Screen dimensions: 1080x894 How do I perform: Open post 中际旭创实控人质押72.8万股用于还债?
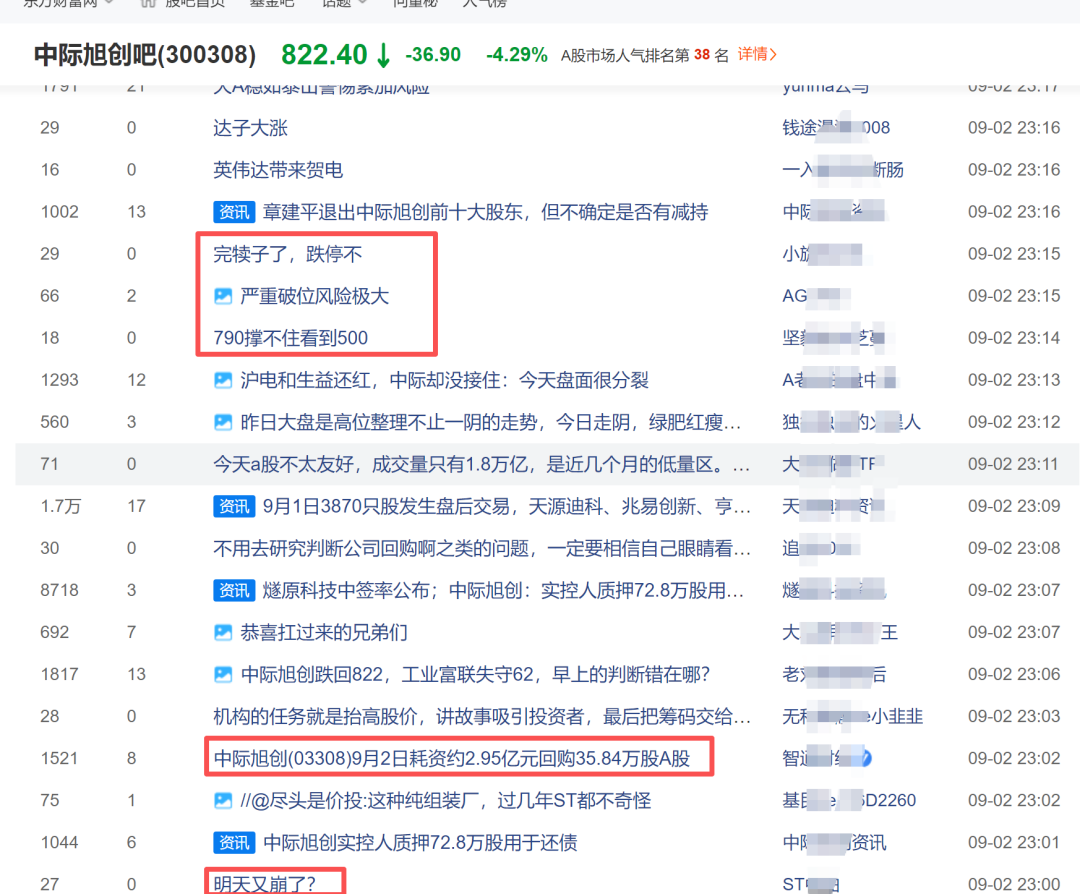pyautogui.click(x=420, y=842)
